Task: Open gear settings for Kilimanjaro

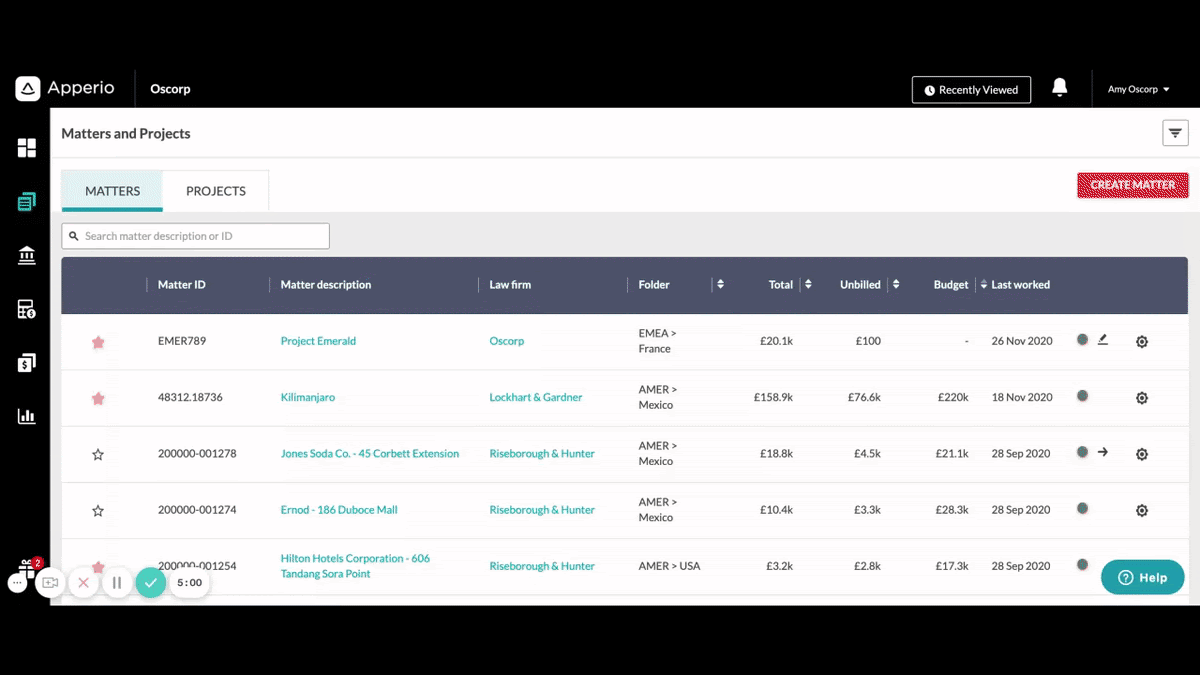Action: tap(1142, 398)
